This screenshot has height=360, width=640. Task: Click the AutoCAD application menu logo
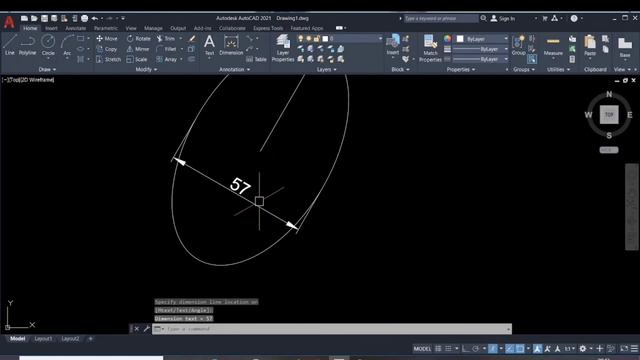point(9,22)
